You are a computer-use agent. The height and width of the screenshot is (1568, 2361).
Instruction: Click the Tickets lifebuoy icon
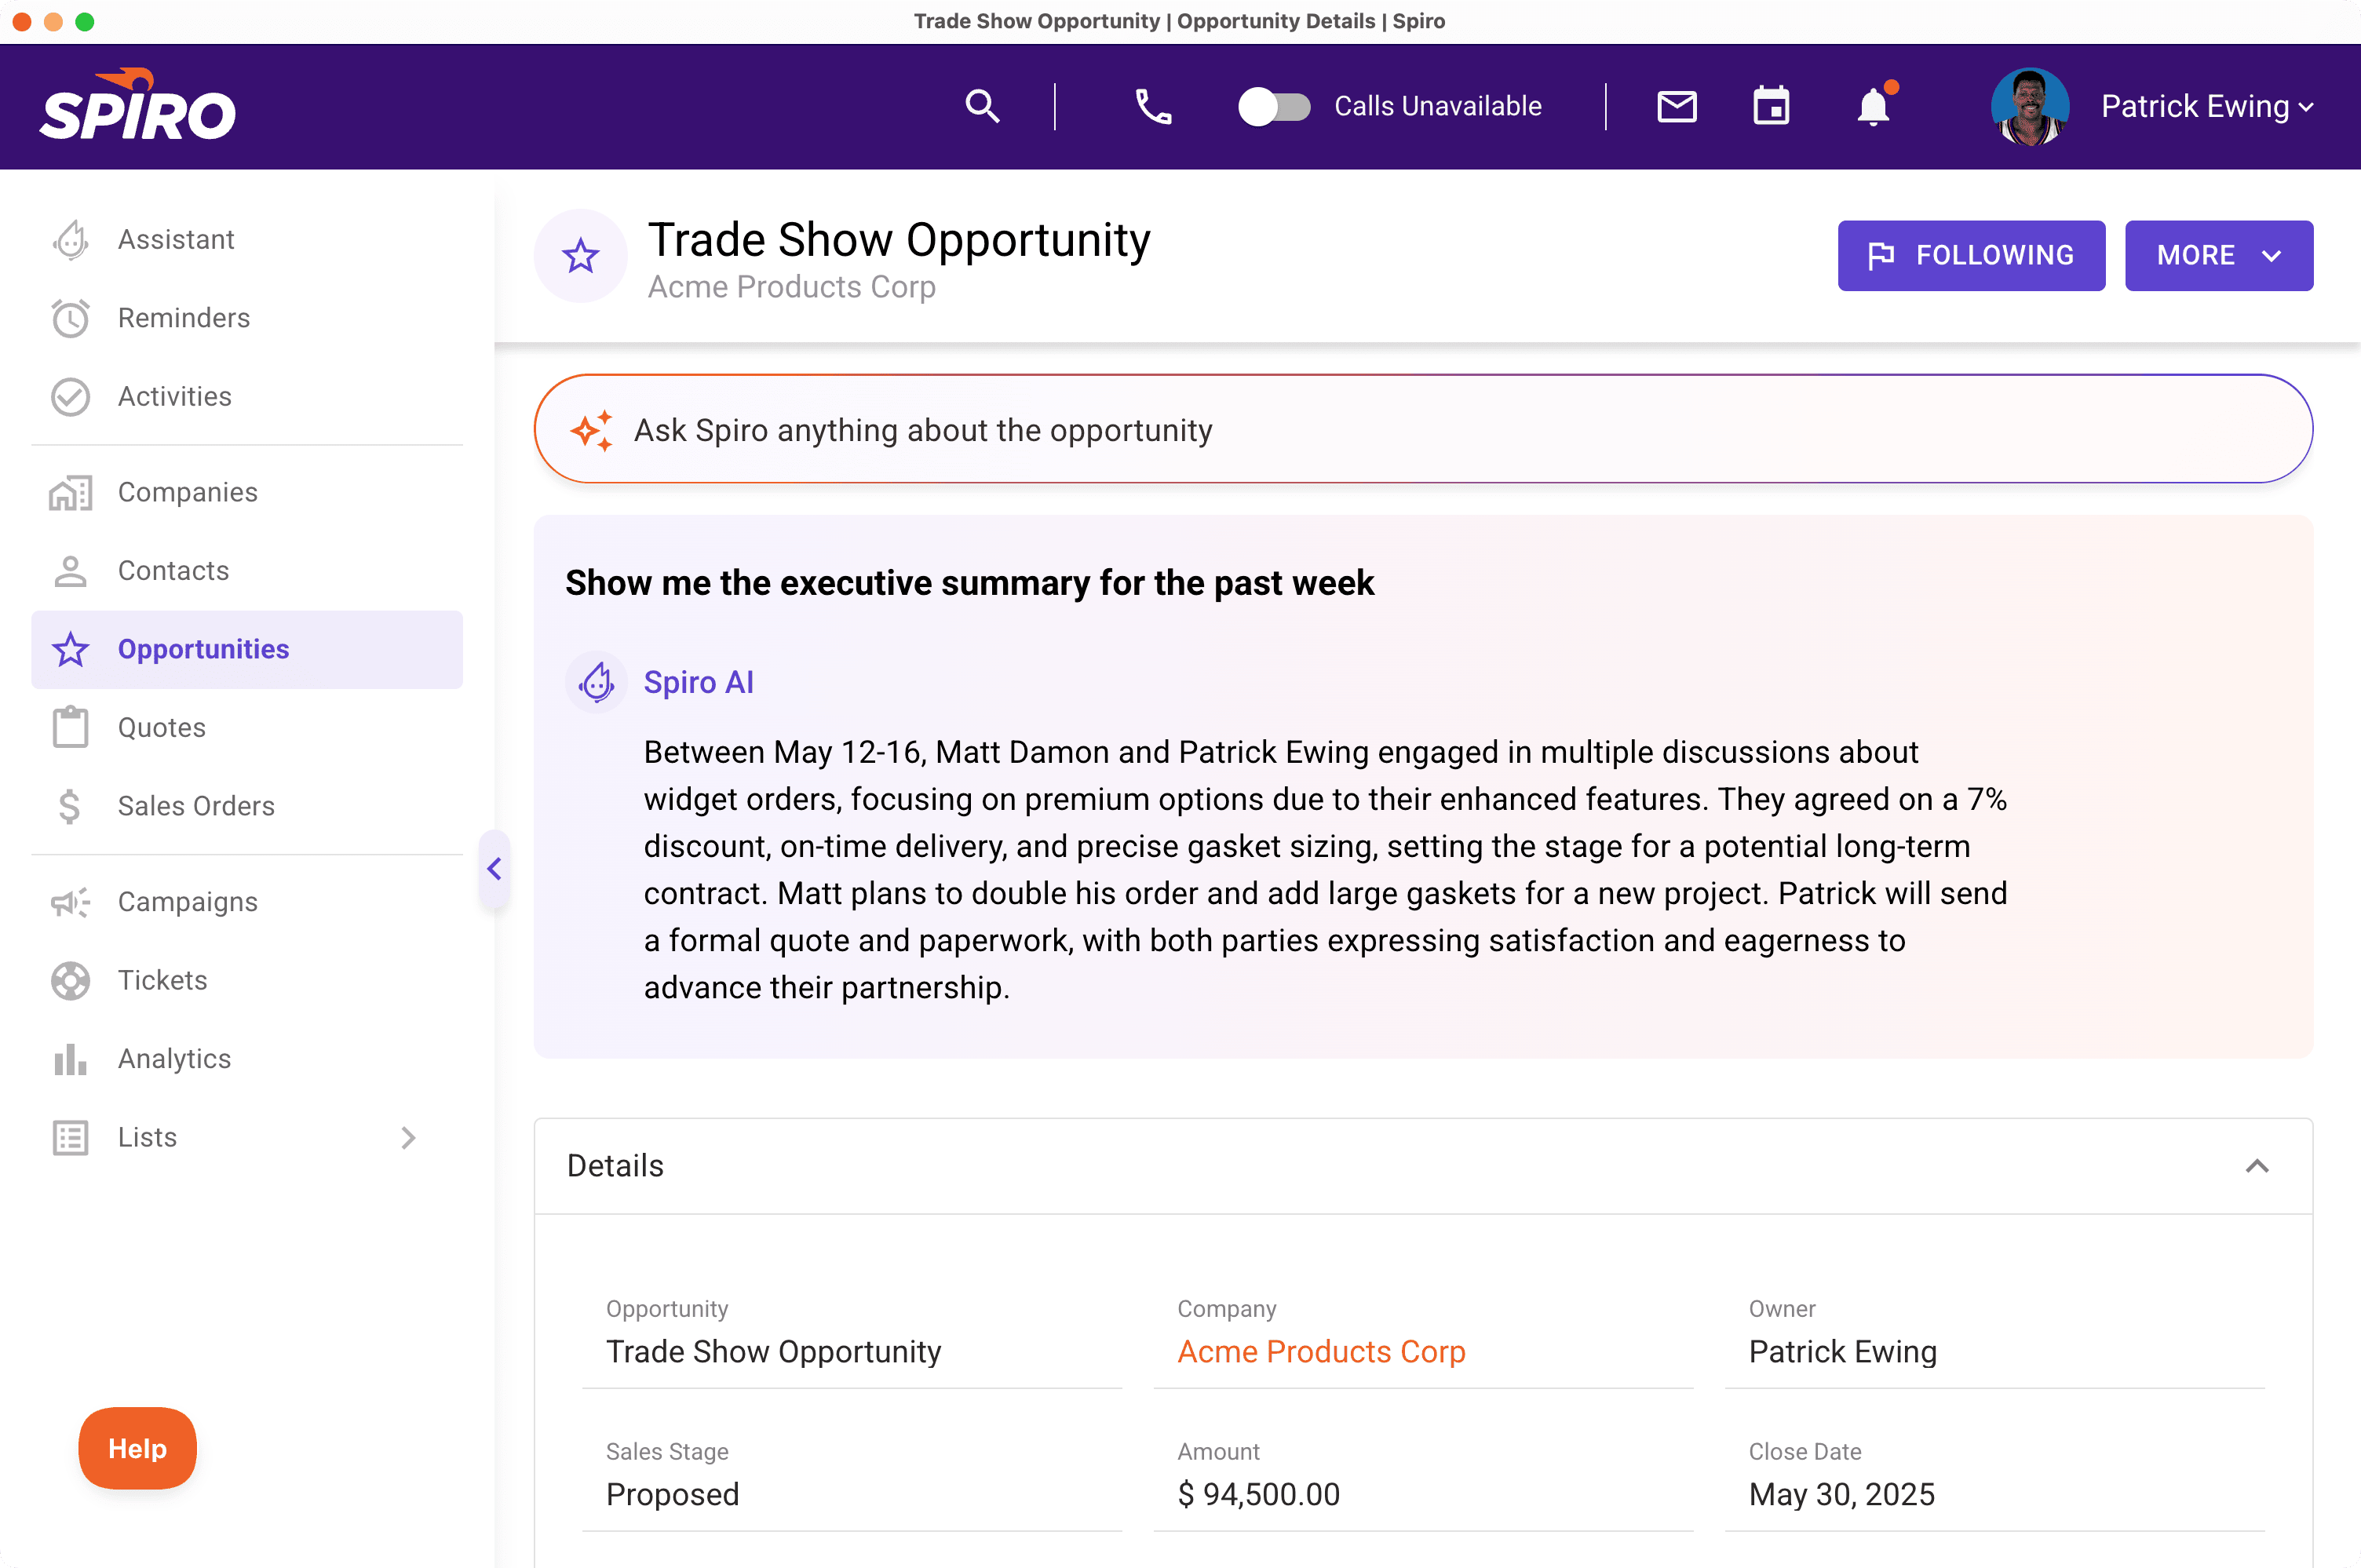[70, 981]
